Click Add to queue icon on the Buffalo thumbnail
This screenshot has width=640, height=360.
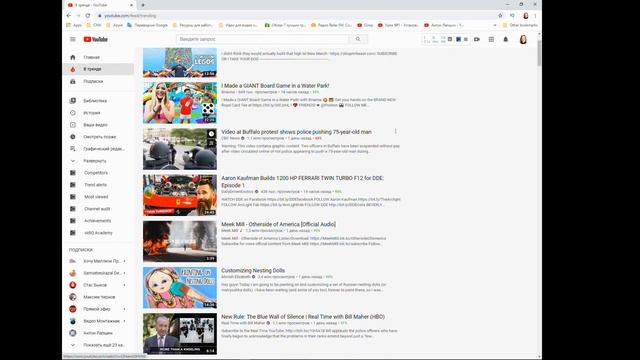[x=211, y=143]
